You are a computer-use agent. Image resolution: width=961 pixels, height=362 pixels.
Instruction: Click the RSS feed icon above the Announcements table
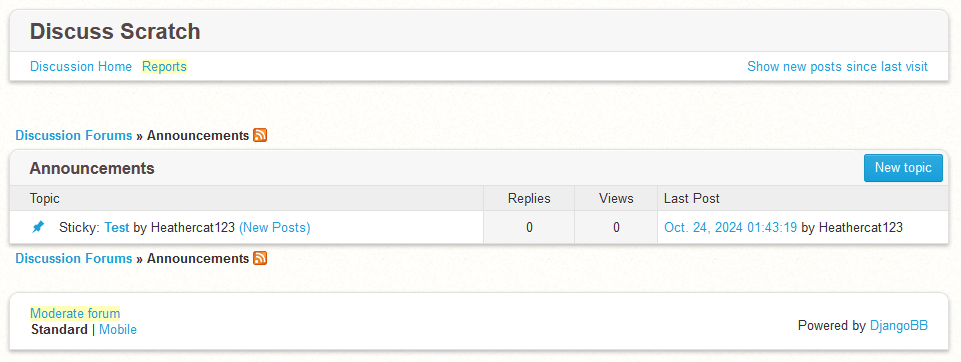tap(260, 135)
